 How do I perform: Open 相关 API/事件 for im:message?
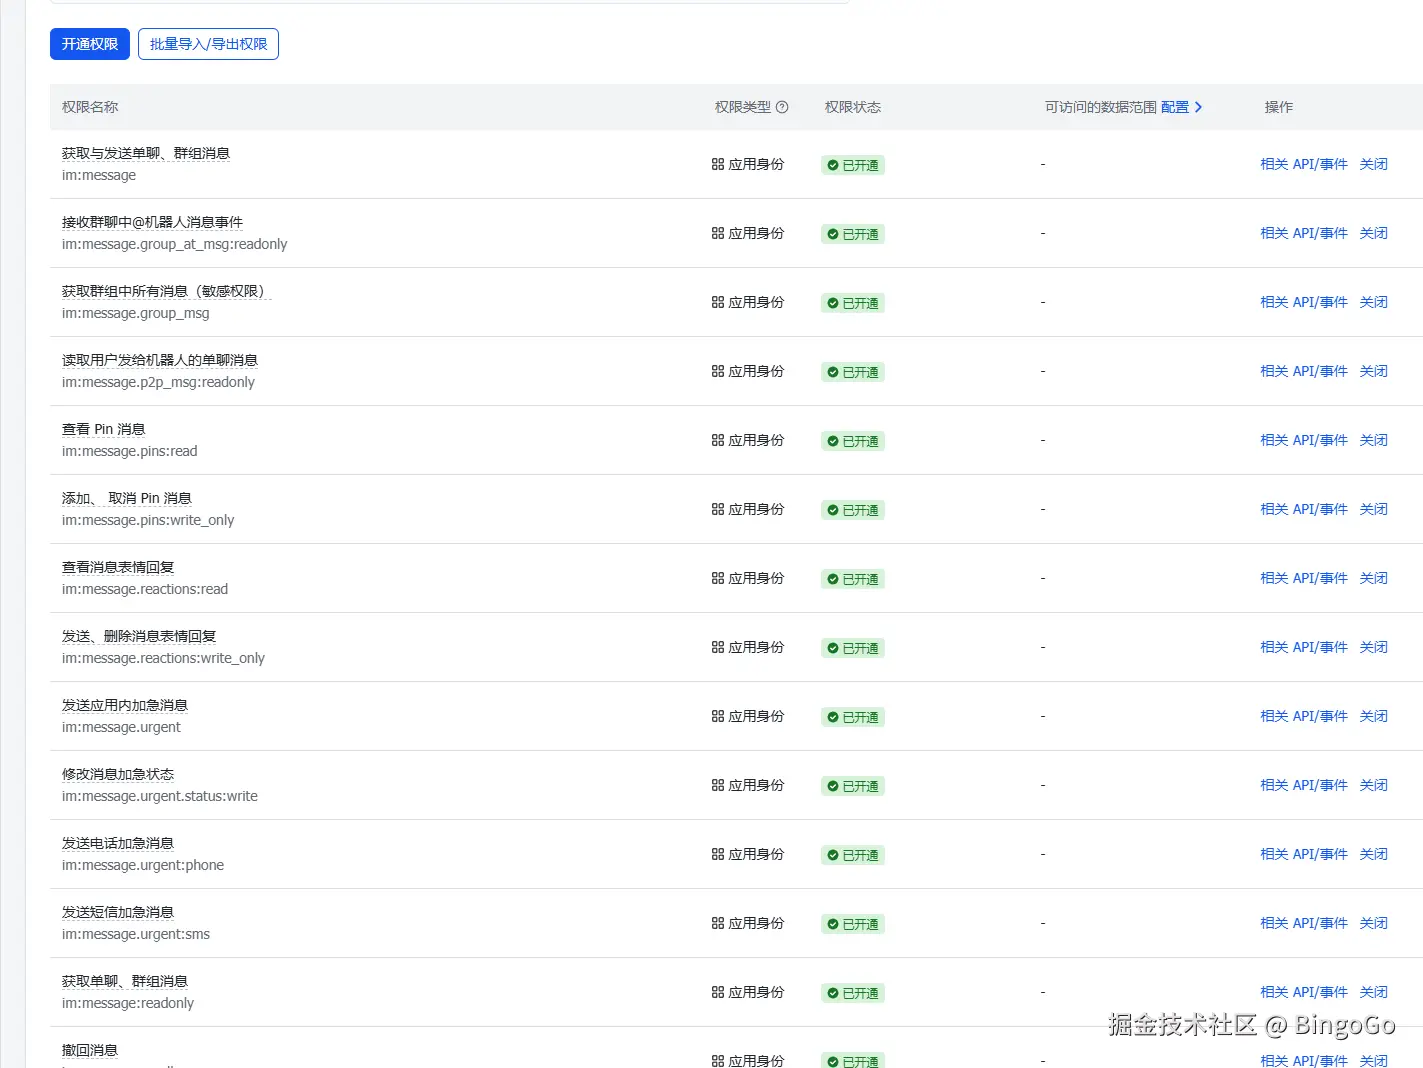1304,164
